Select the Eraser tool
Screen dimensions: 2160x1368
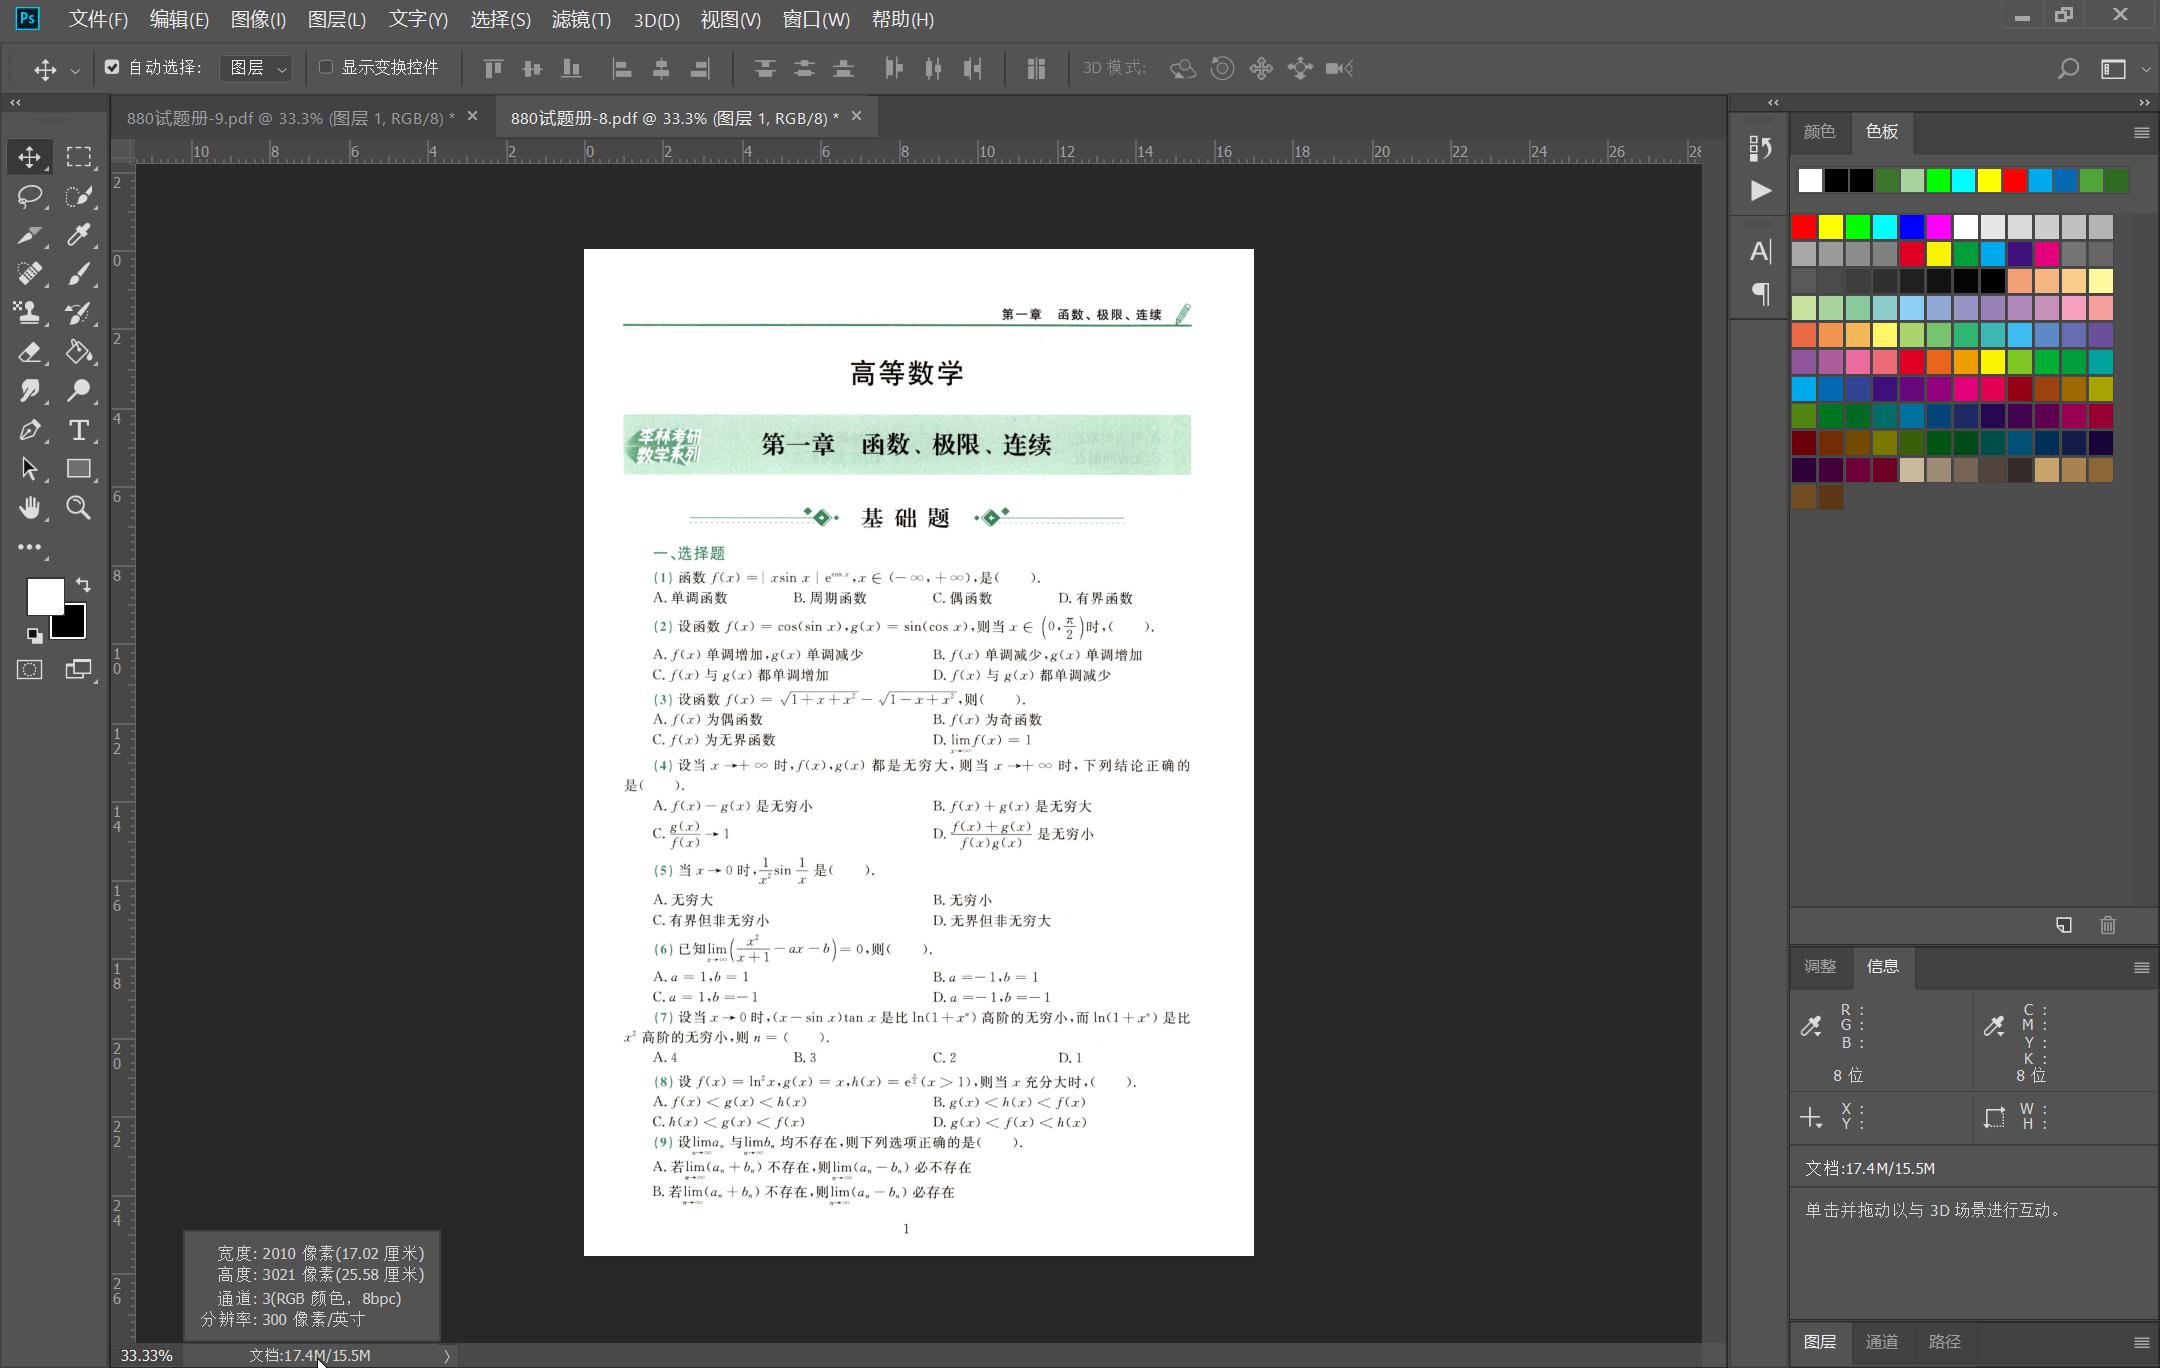click(29, 352)
